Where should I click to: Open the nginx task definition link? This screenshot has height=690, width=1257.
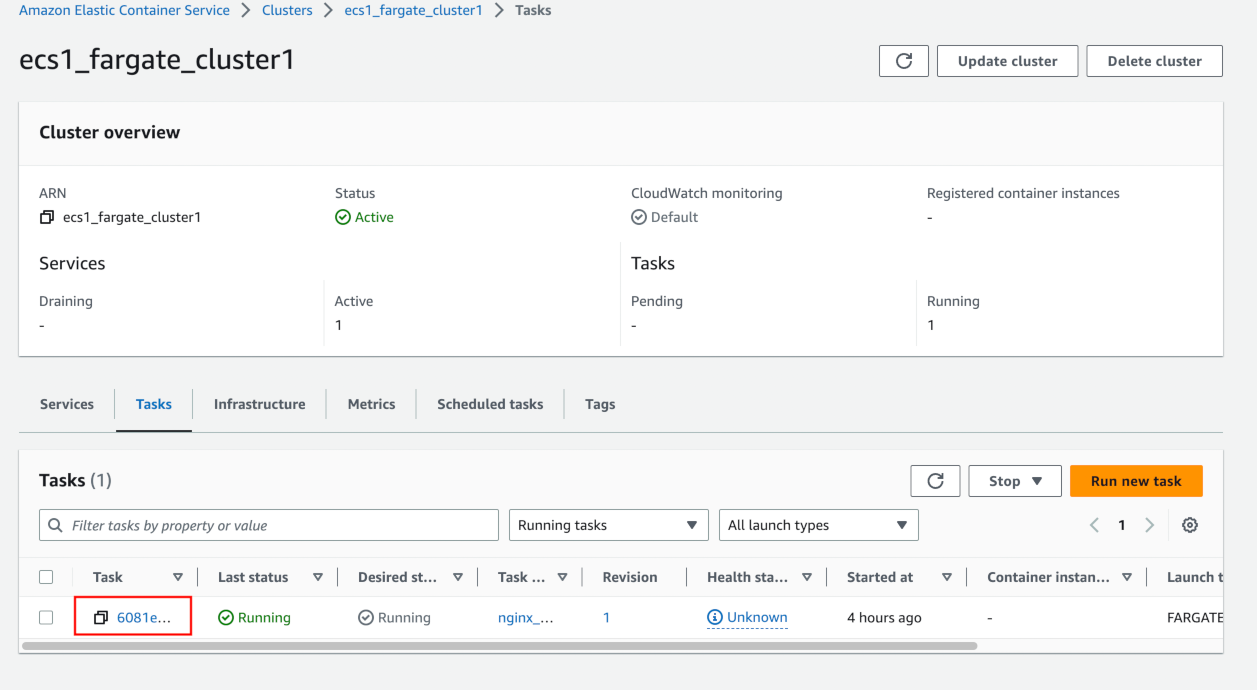[x=526, y=618]
